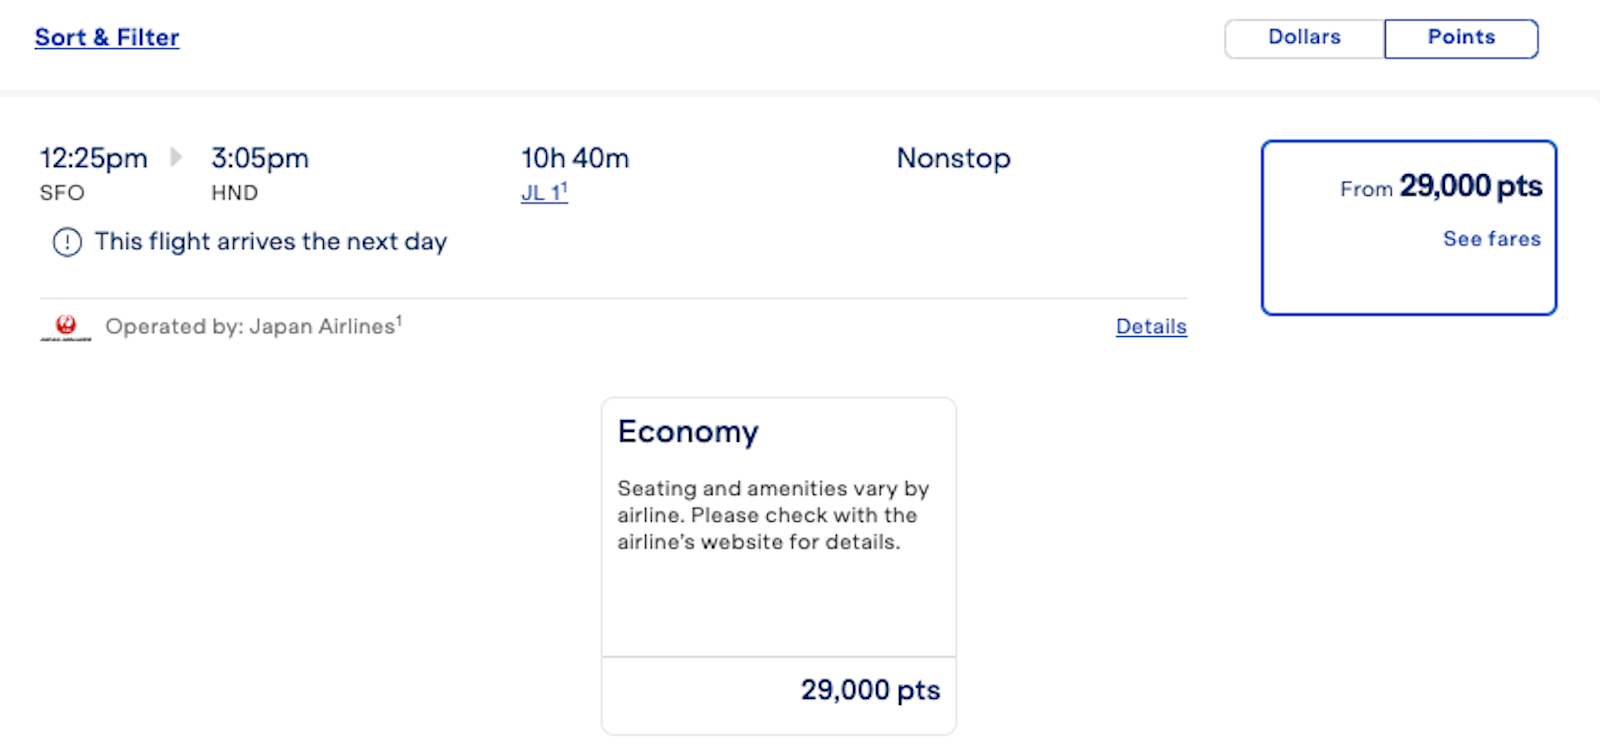Image resolution: width=1600 pixels, height=755 pixels.
Task: Click the arrow between departure and arrival times
Action: pos(177,157)
